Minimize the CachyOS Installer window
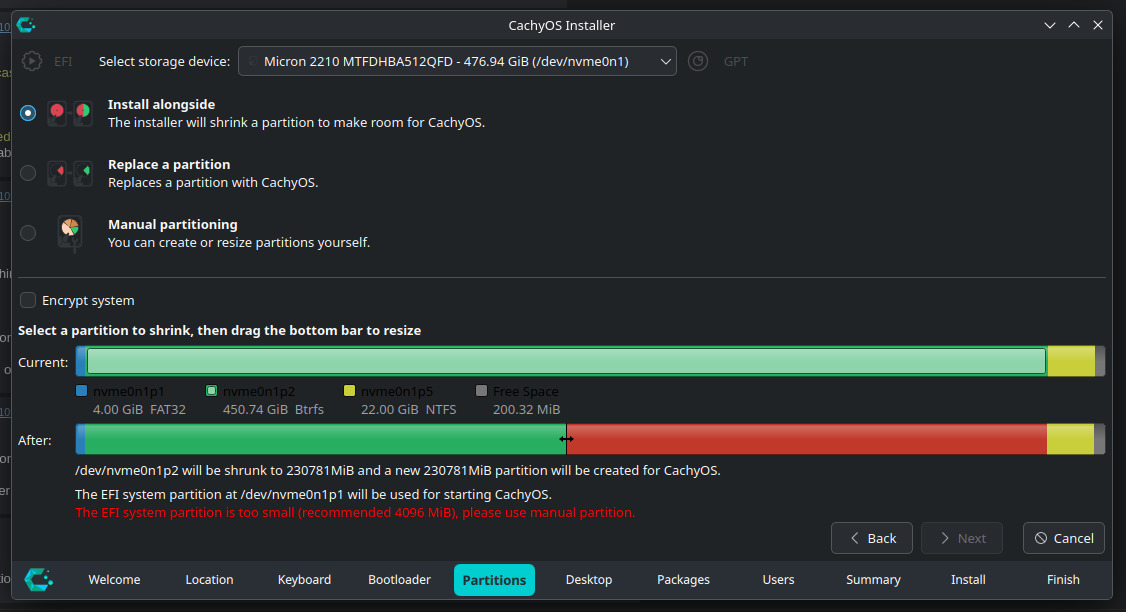 [1050, 25]
